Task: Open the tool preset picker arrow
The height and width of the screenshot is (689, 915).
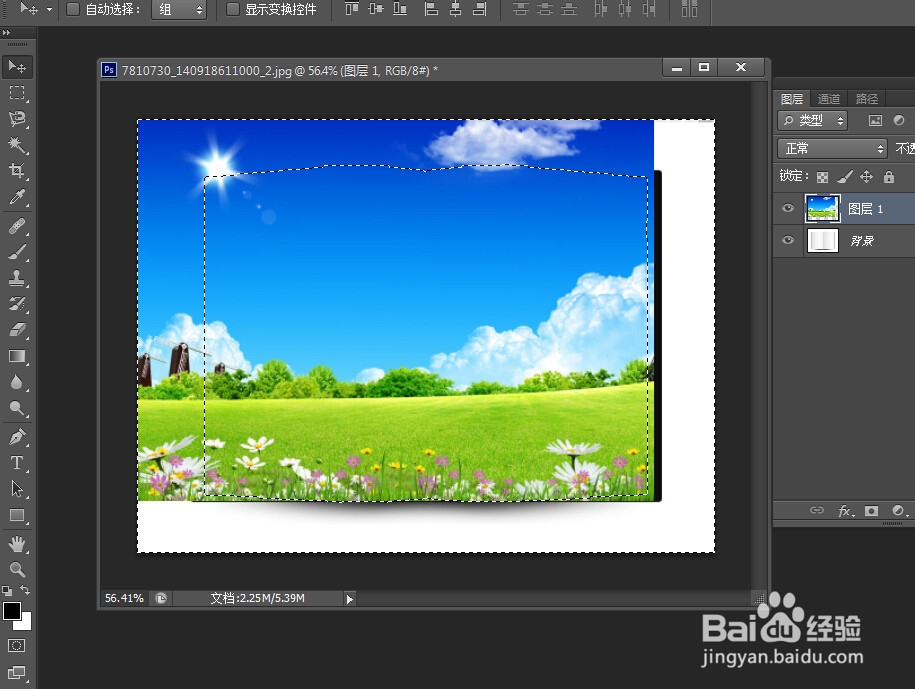Action: [x=49, y=9]
